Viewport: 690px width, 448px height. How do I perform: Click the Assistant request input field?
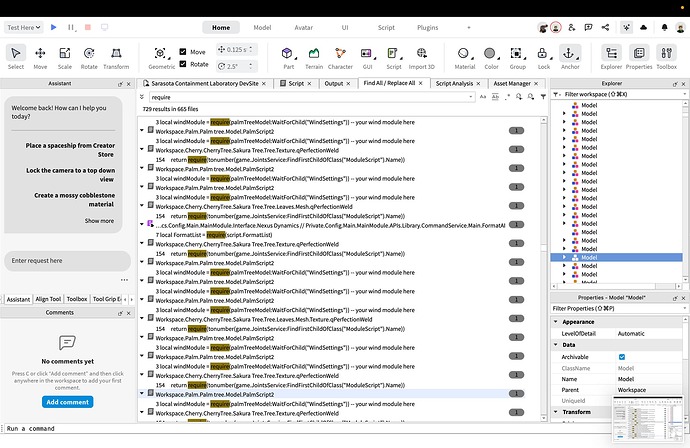tap(67, 261)
